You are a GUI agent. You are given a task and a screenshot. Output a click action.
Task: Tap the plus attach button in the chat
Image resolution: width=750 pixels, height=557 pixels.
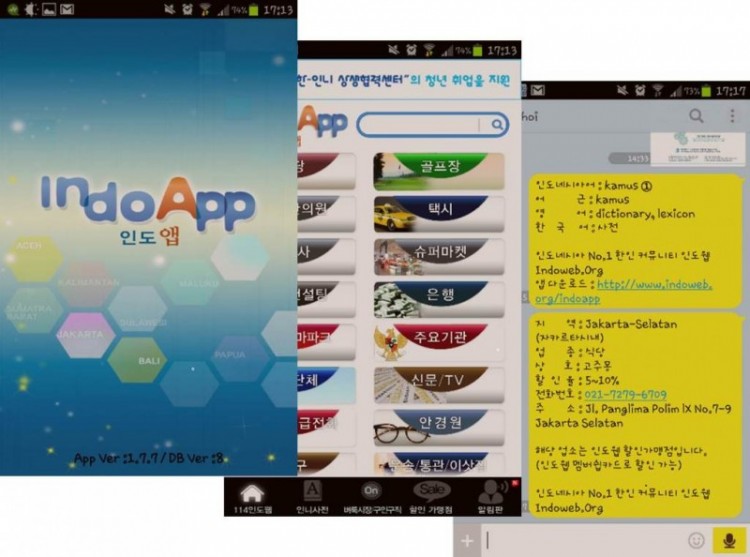pos(467,541)
